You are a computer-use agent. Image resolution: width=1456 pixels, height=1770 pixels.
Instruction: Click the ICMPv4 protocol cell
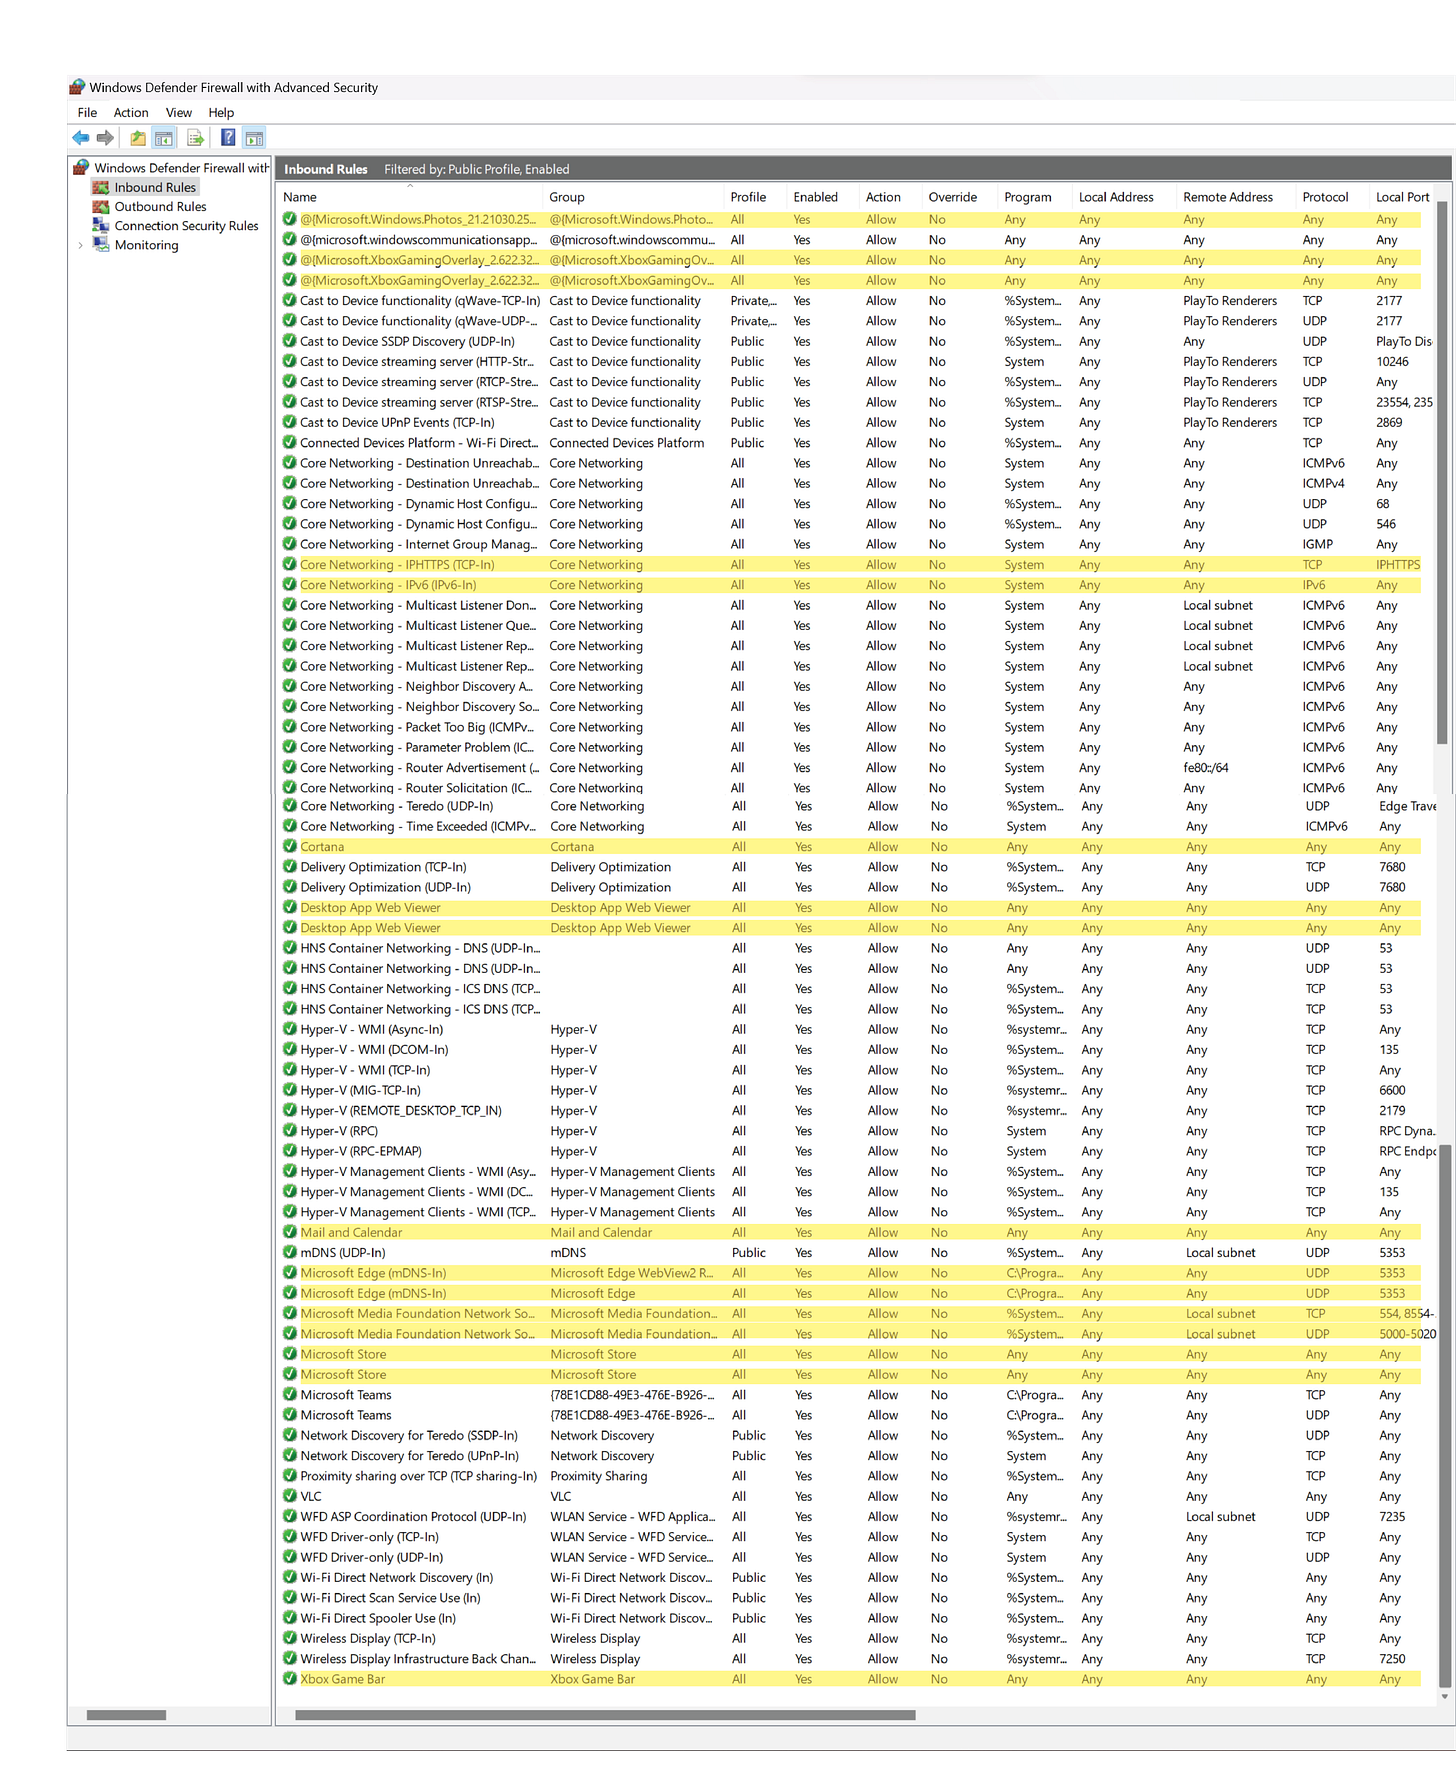click(x=1323, y=484)
